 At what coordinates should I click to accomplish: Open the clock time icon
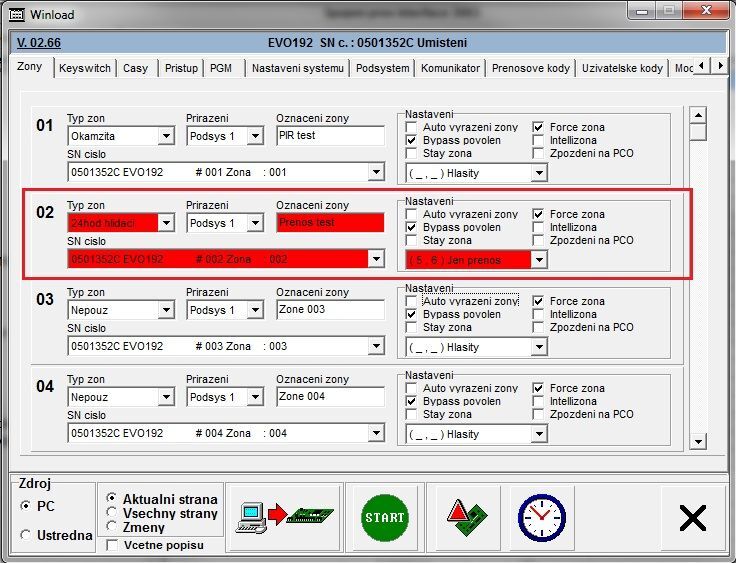tap(541, 517)
